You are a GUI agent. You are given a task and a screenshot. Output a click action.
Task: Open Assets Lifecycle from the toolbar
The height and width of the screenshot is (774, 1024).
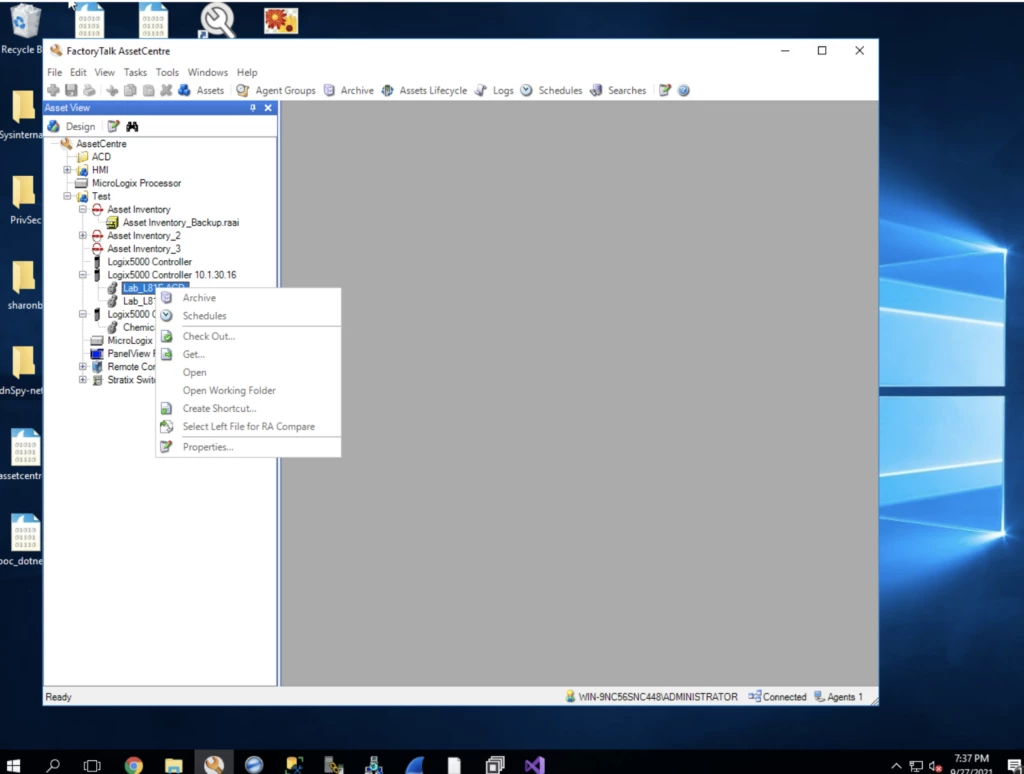(x=424, y=90)
